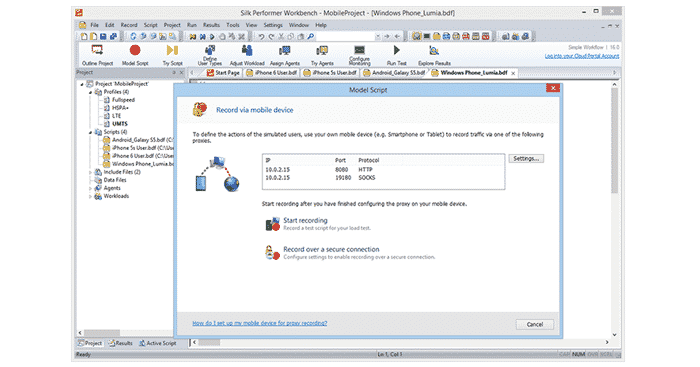The width and height of the screenshot is (700, 367).
Task: Collapse the Project 'MobileProject' tree node
Action: (x=82, y=84)
